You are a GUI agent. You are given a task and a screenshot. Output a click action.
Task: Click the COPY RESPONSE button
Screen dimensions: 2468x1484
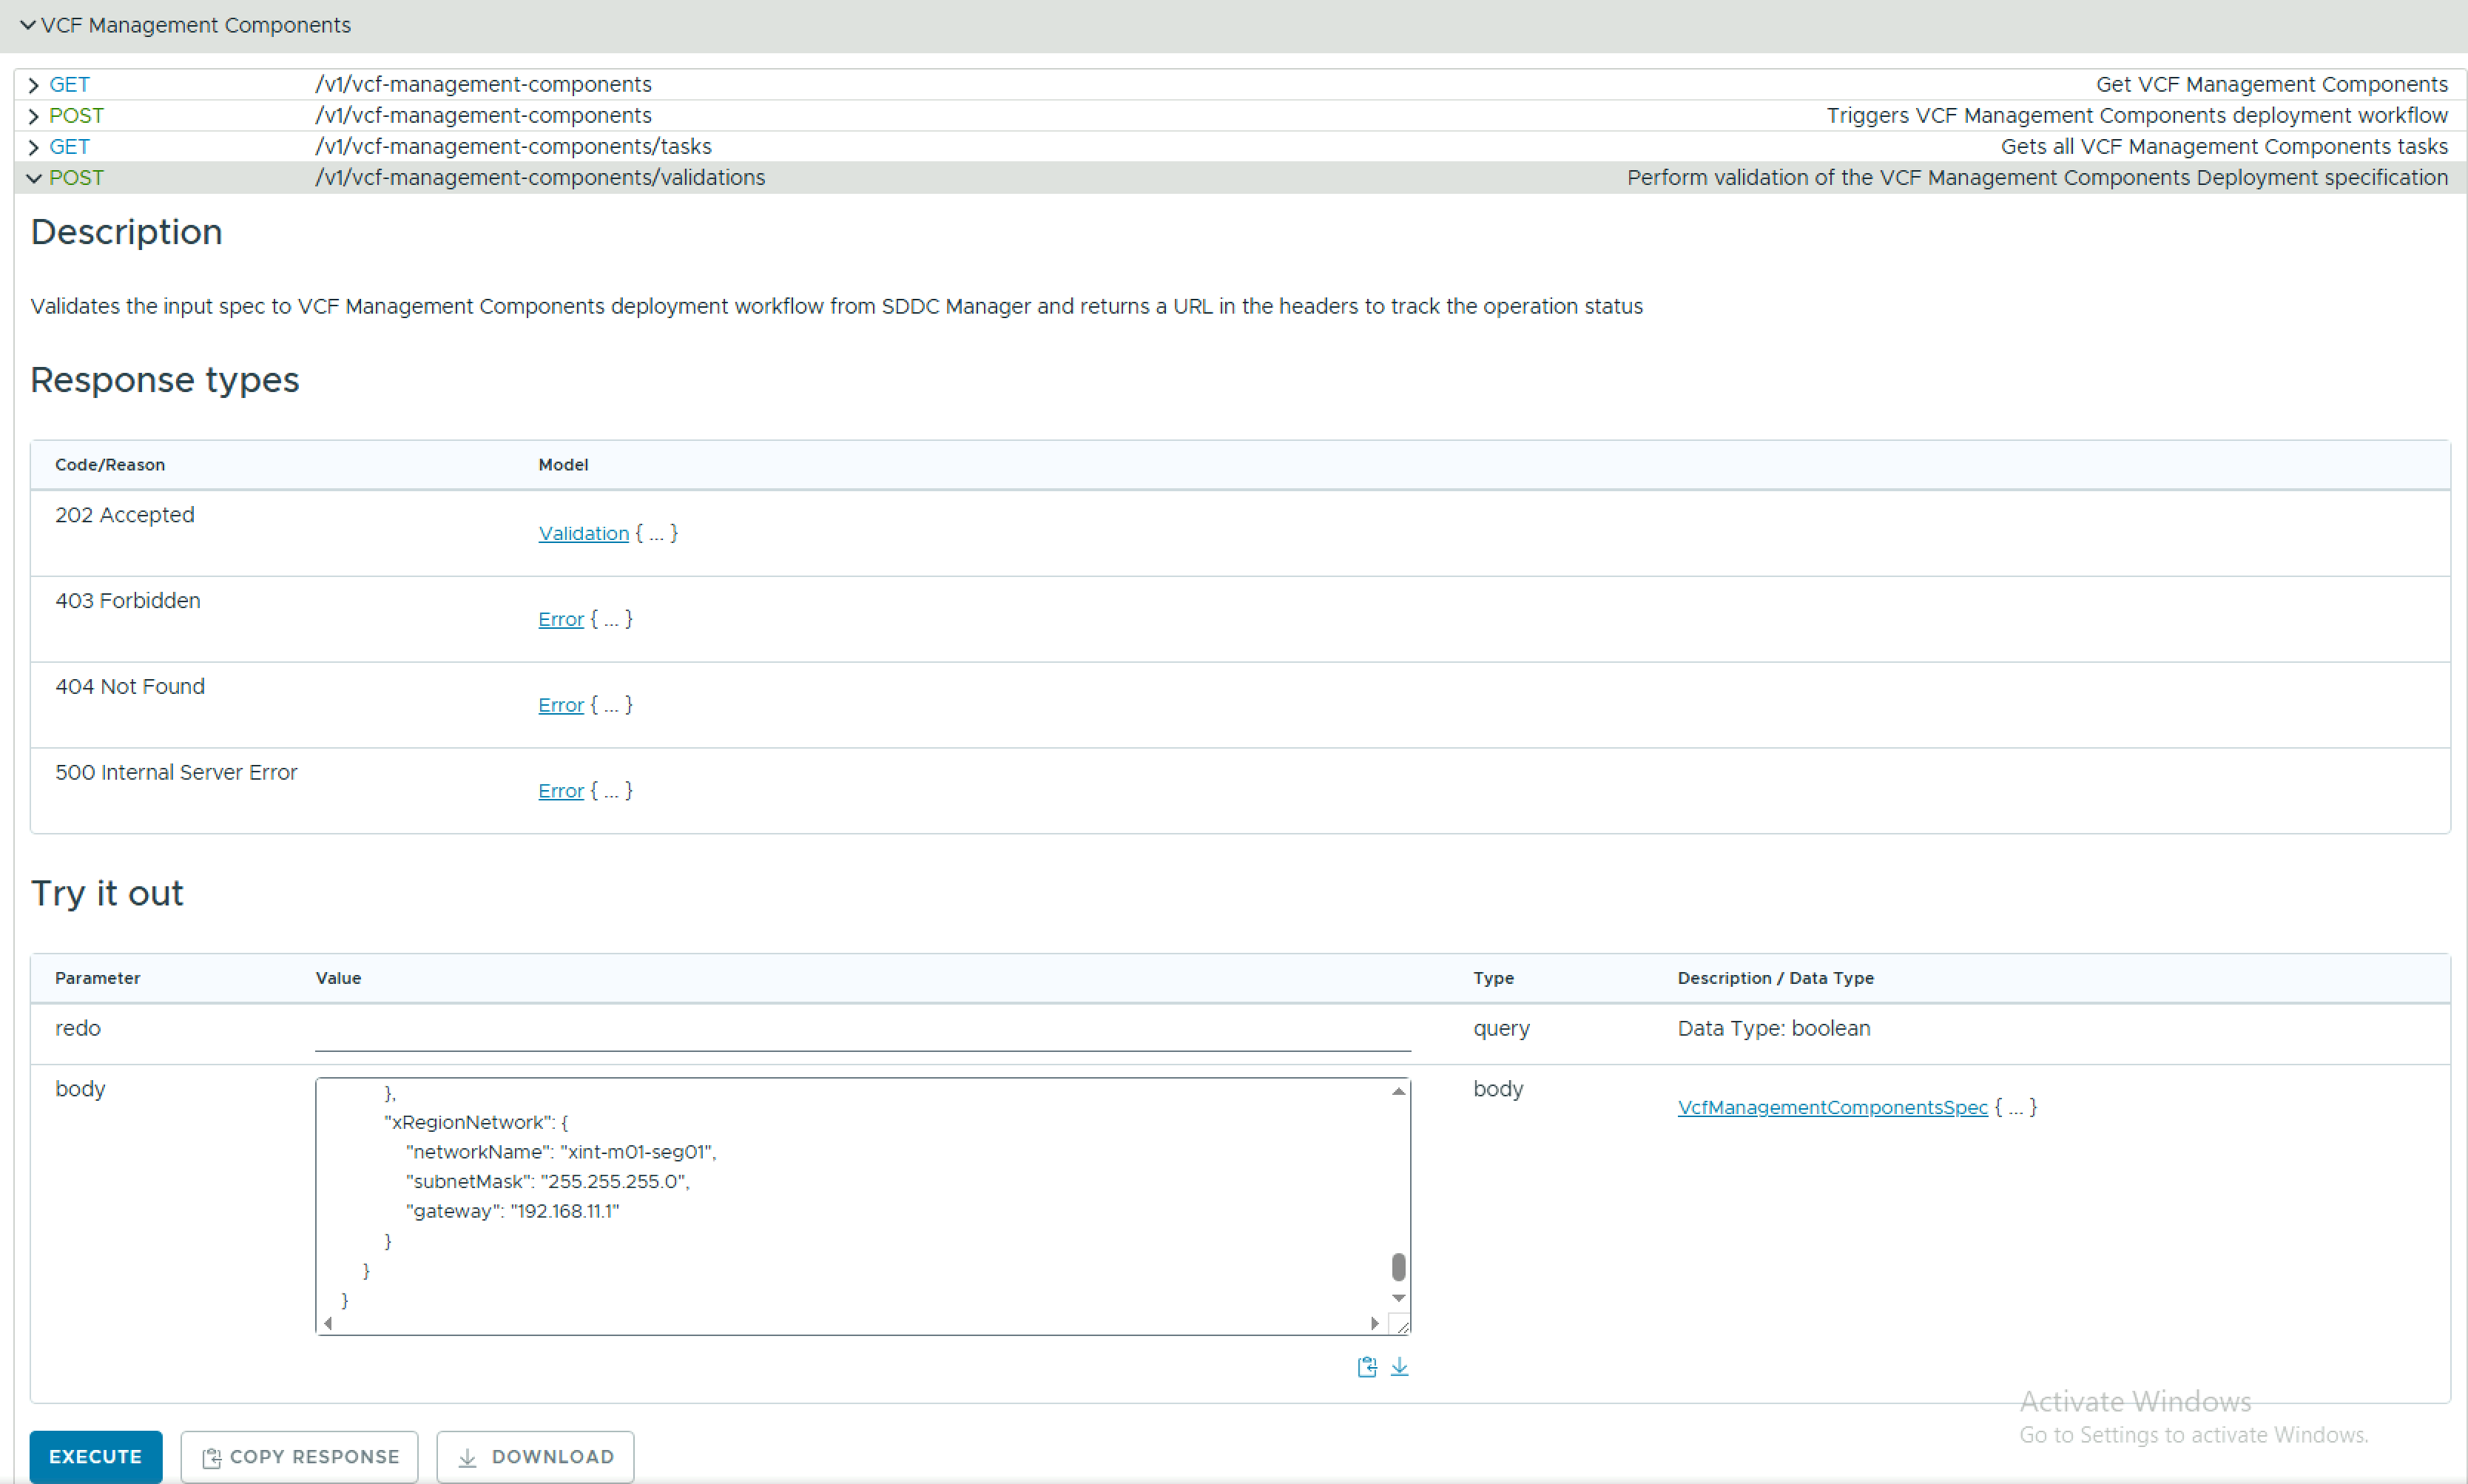299,1457
